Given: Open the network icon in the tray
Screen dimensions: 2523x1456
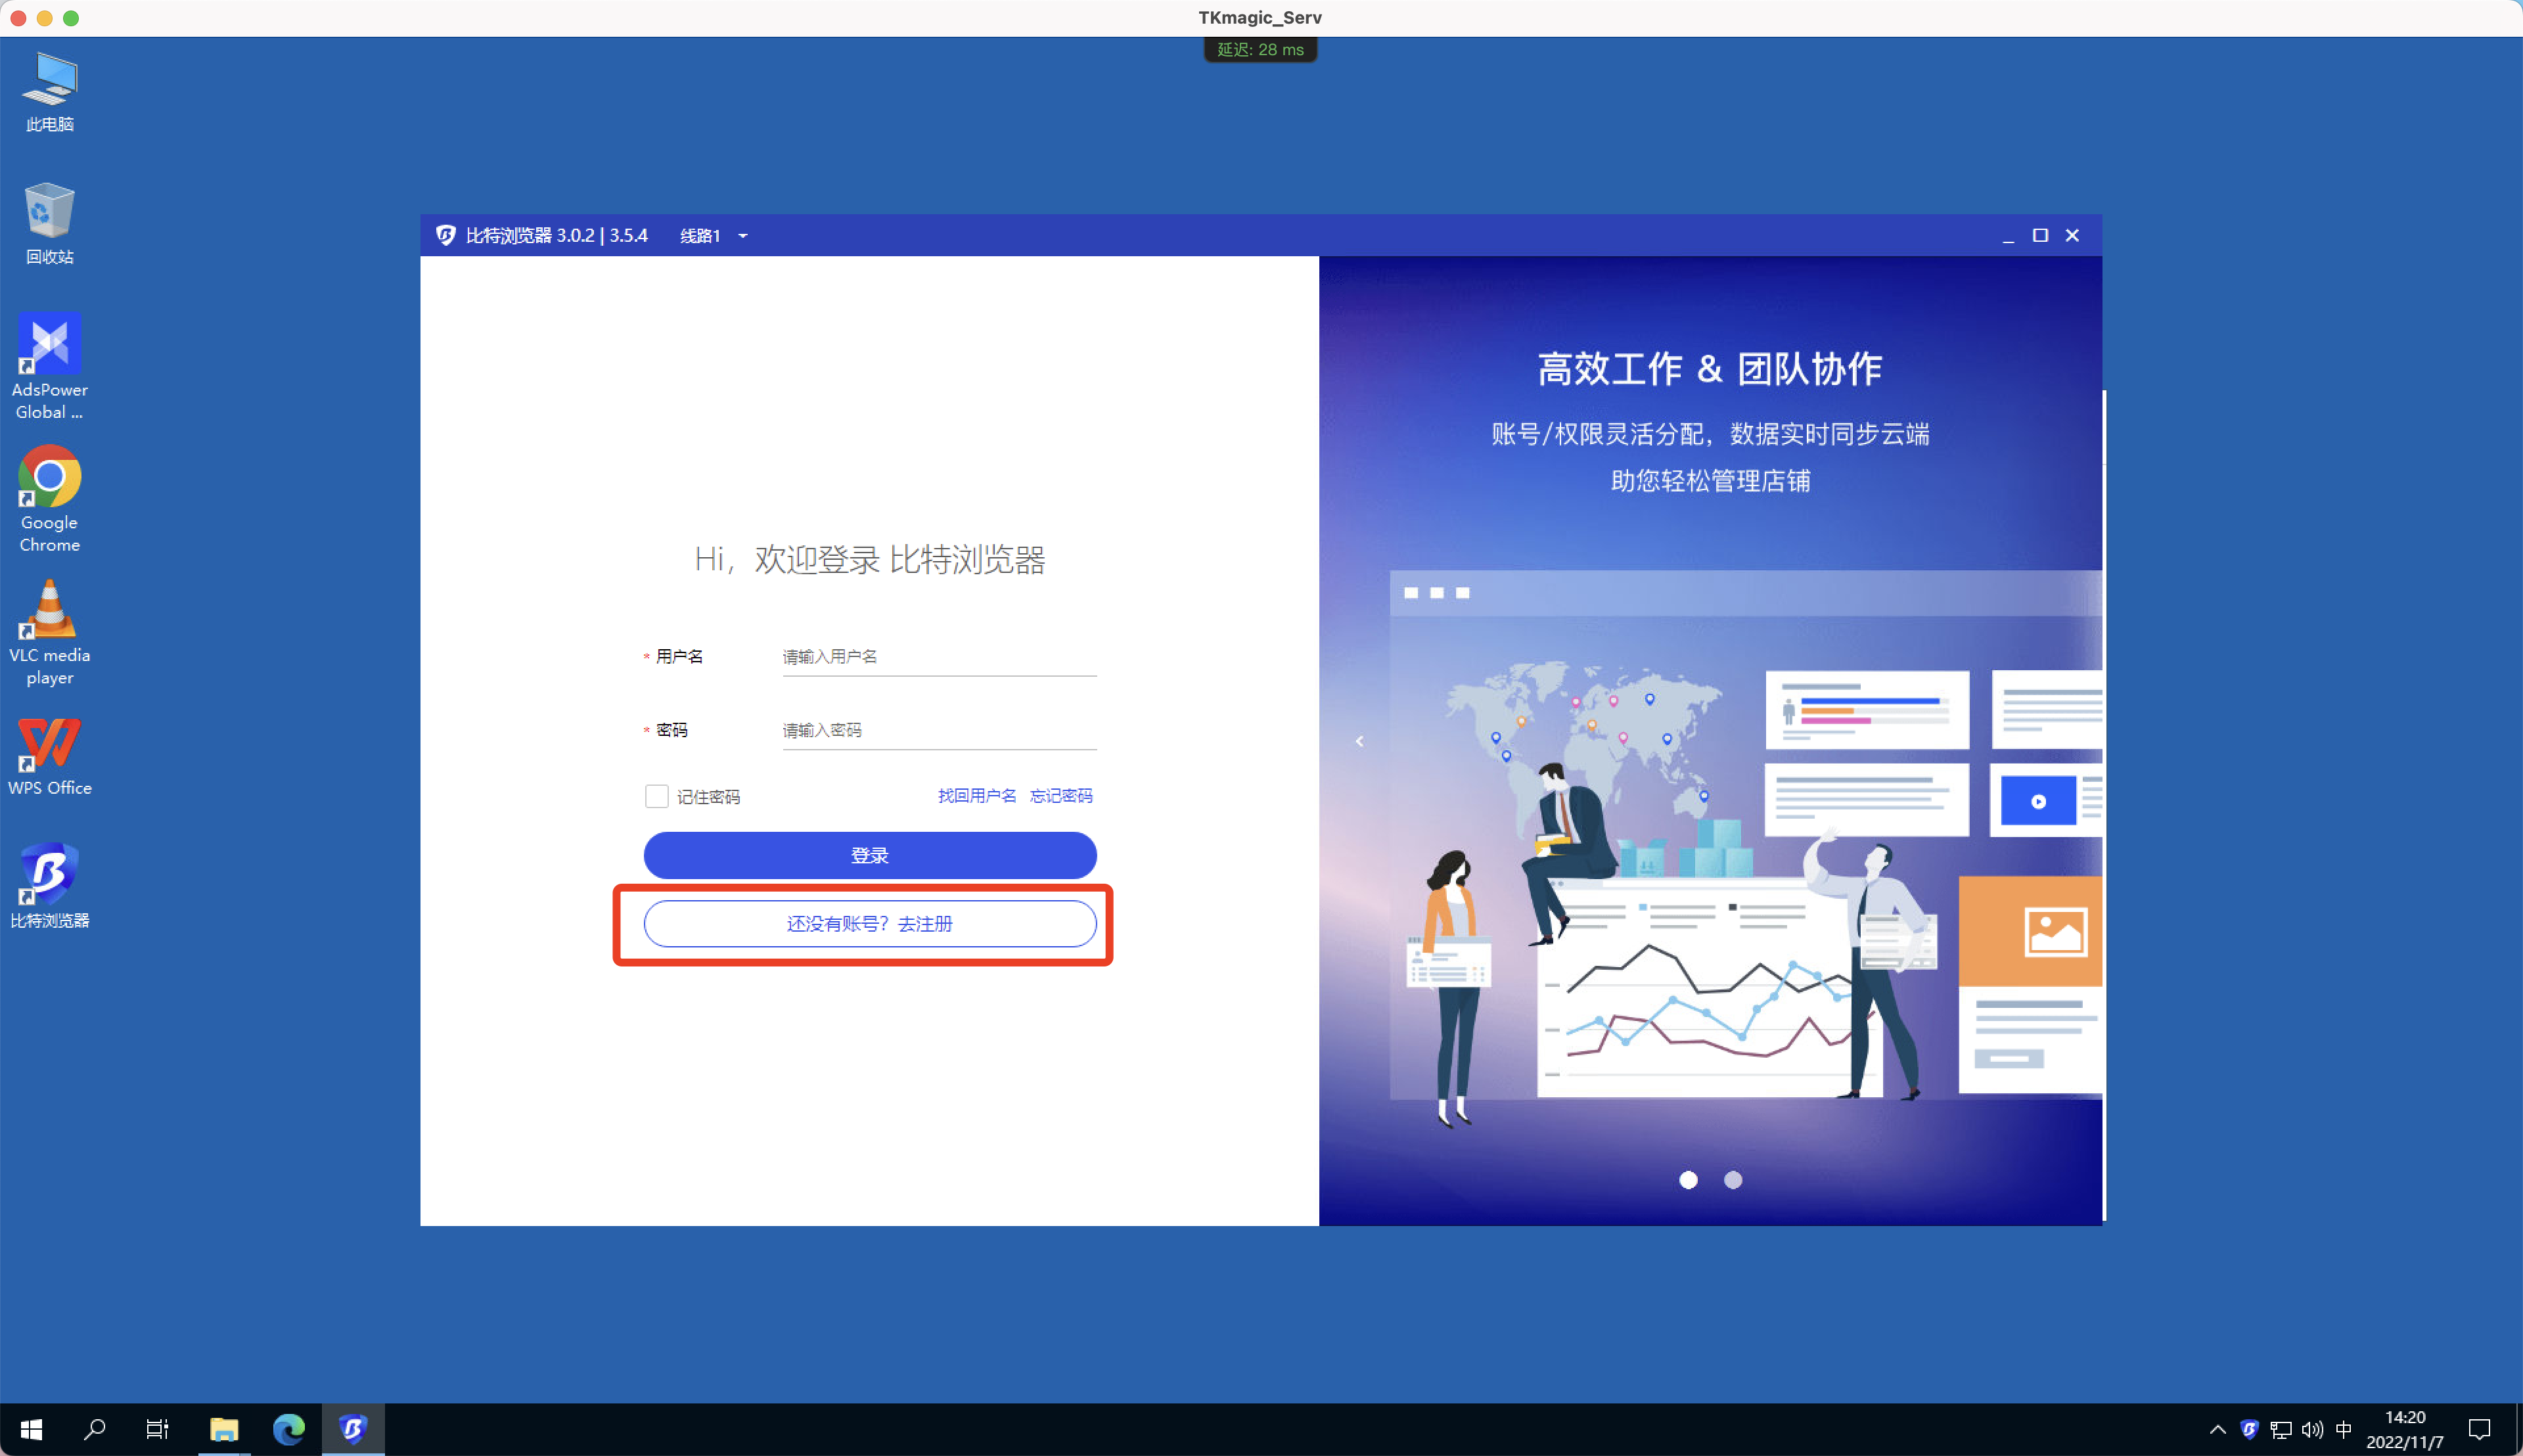Looking at the screenshot, I should pos(2281,1429).
